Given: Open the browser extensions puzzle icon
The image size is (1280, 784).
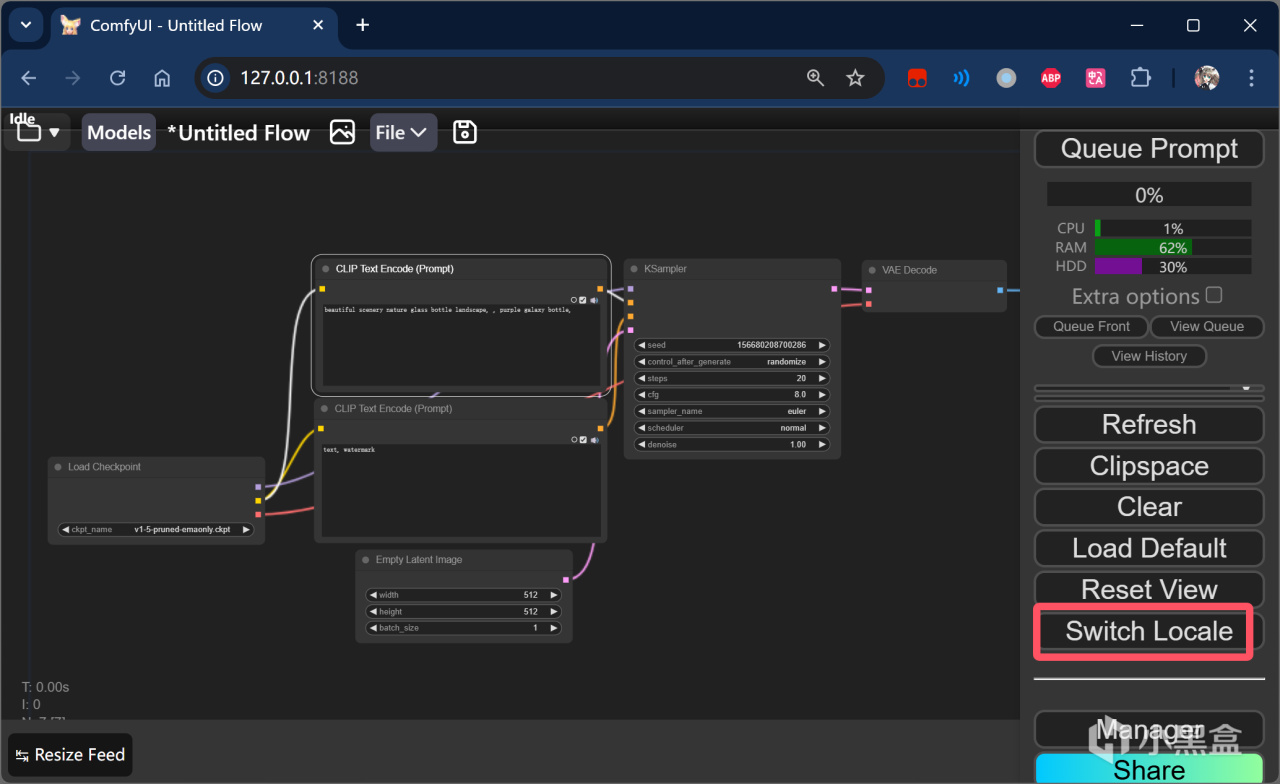Looking at the screenshot, I should (1140, 78).
